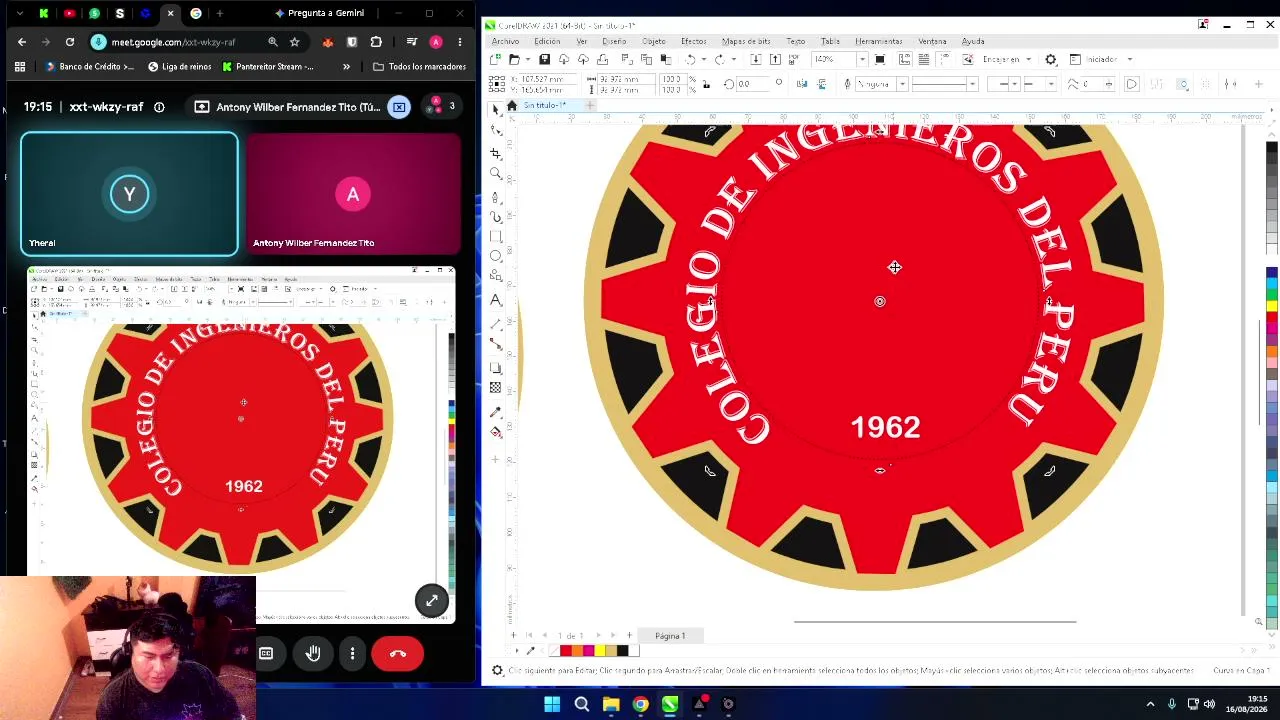Select the Artistic Media tool
1280x720 pixels.
click(x=496, y=216)
